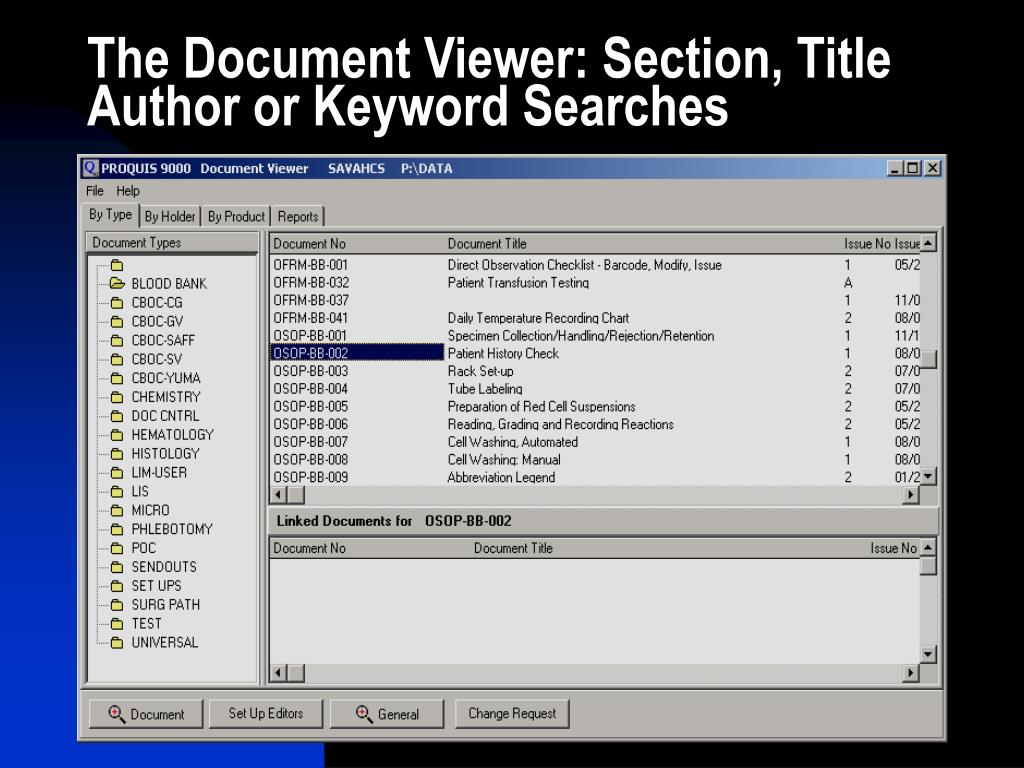
Task: Click the General search button
Action: coord(387,714)
